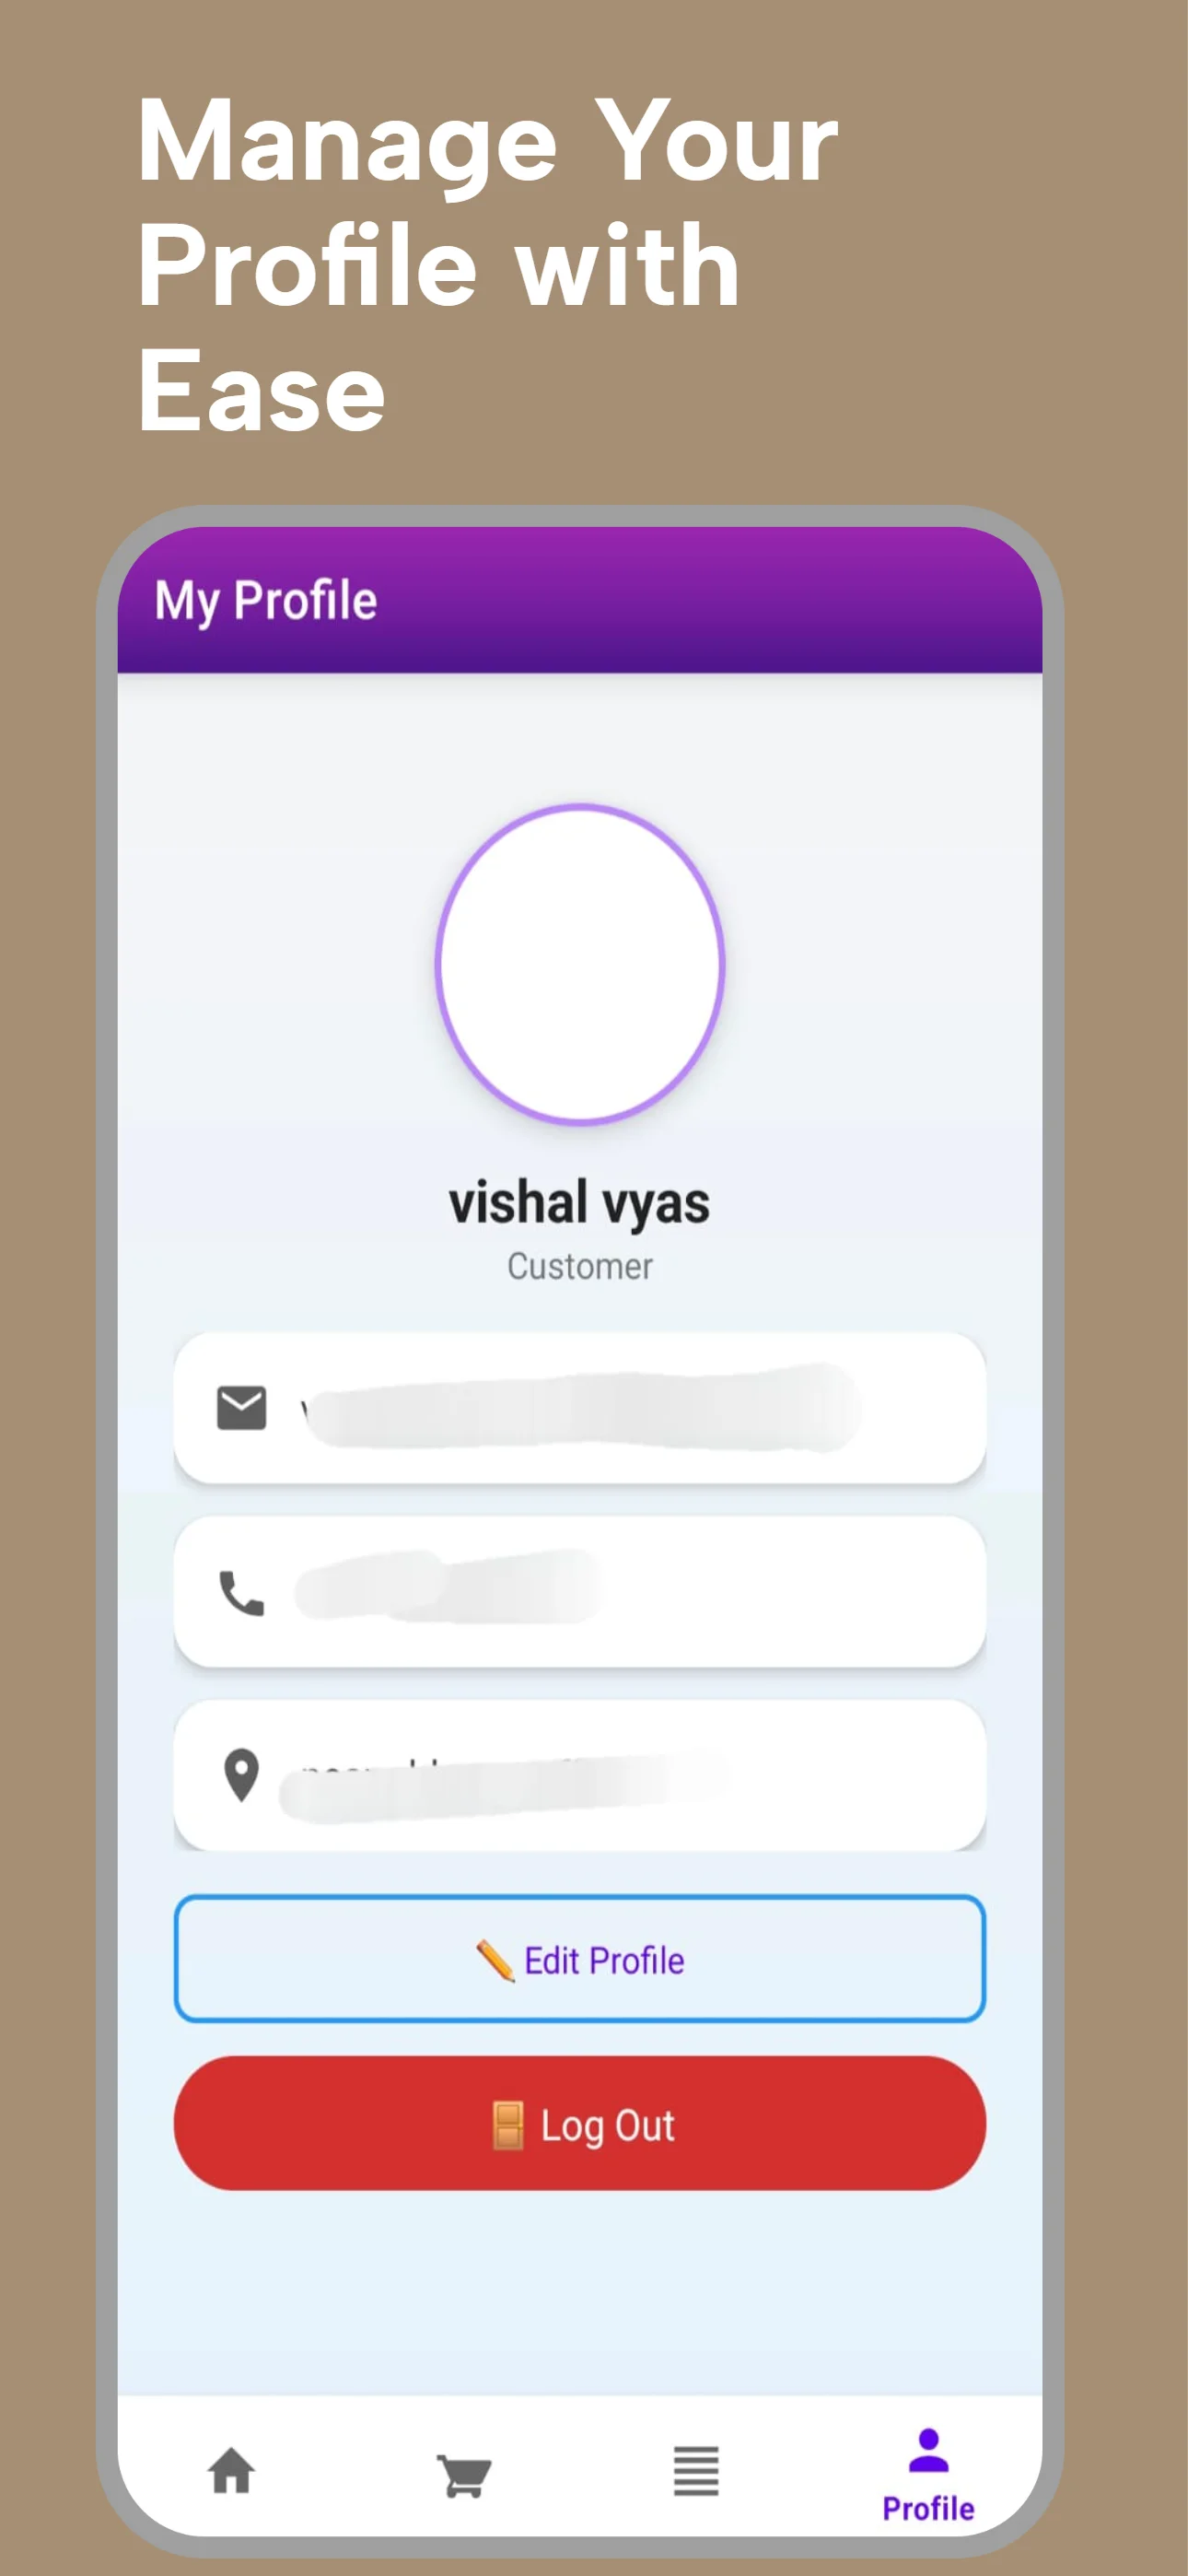Viewport: 1188px width, 2576px height.
Task: Switch to the Profile tab label
Action: [x=928, y=2508]
